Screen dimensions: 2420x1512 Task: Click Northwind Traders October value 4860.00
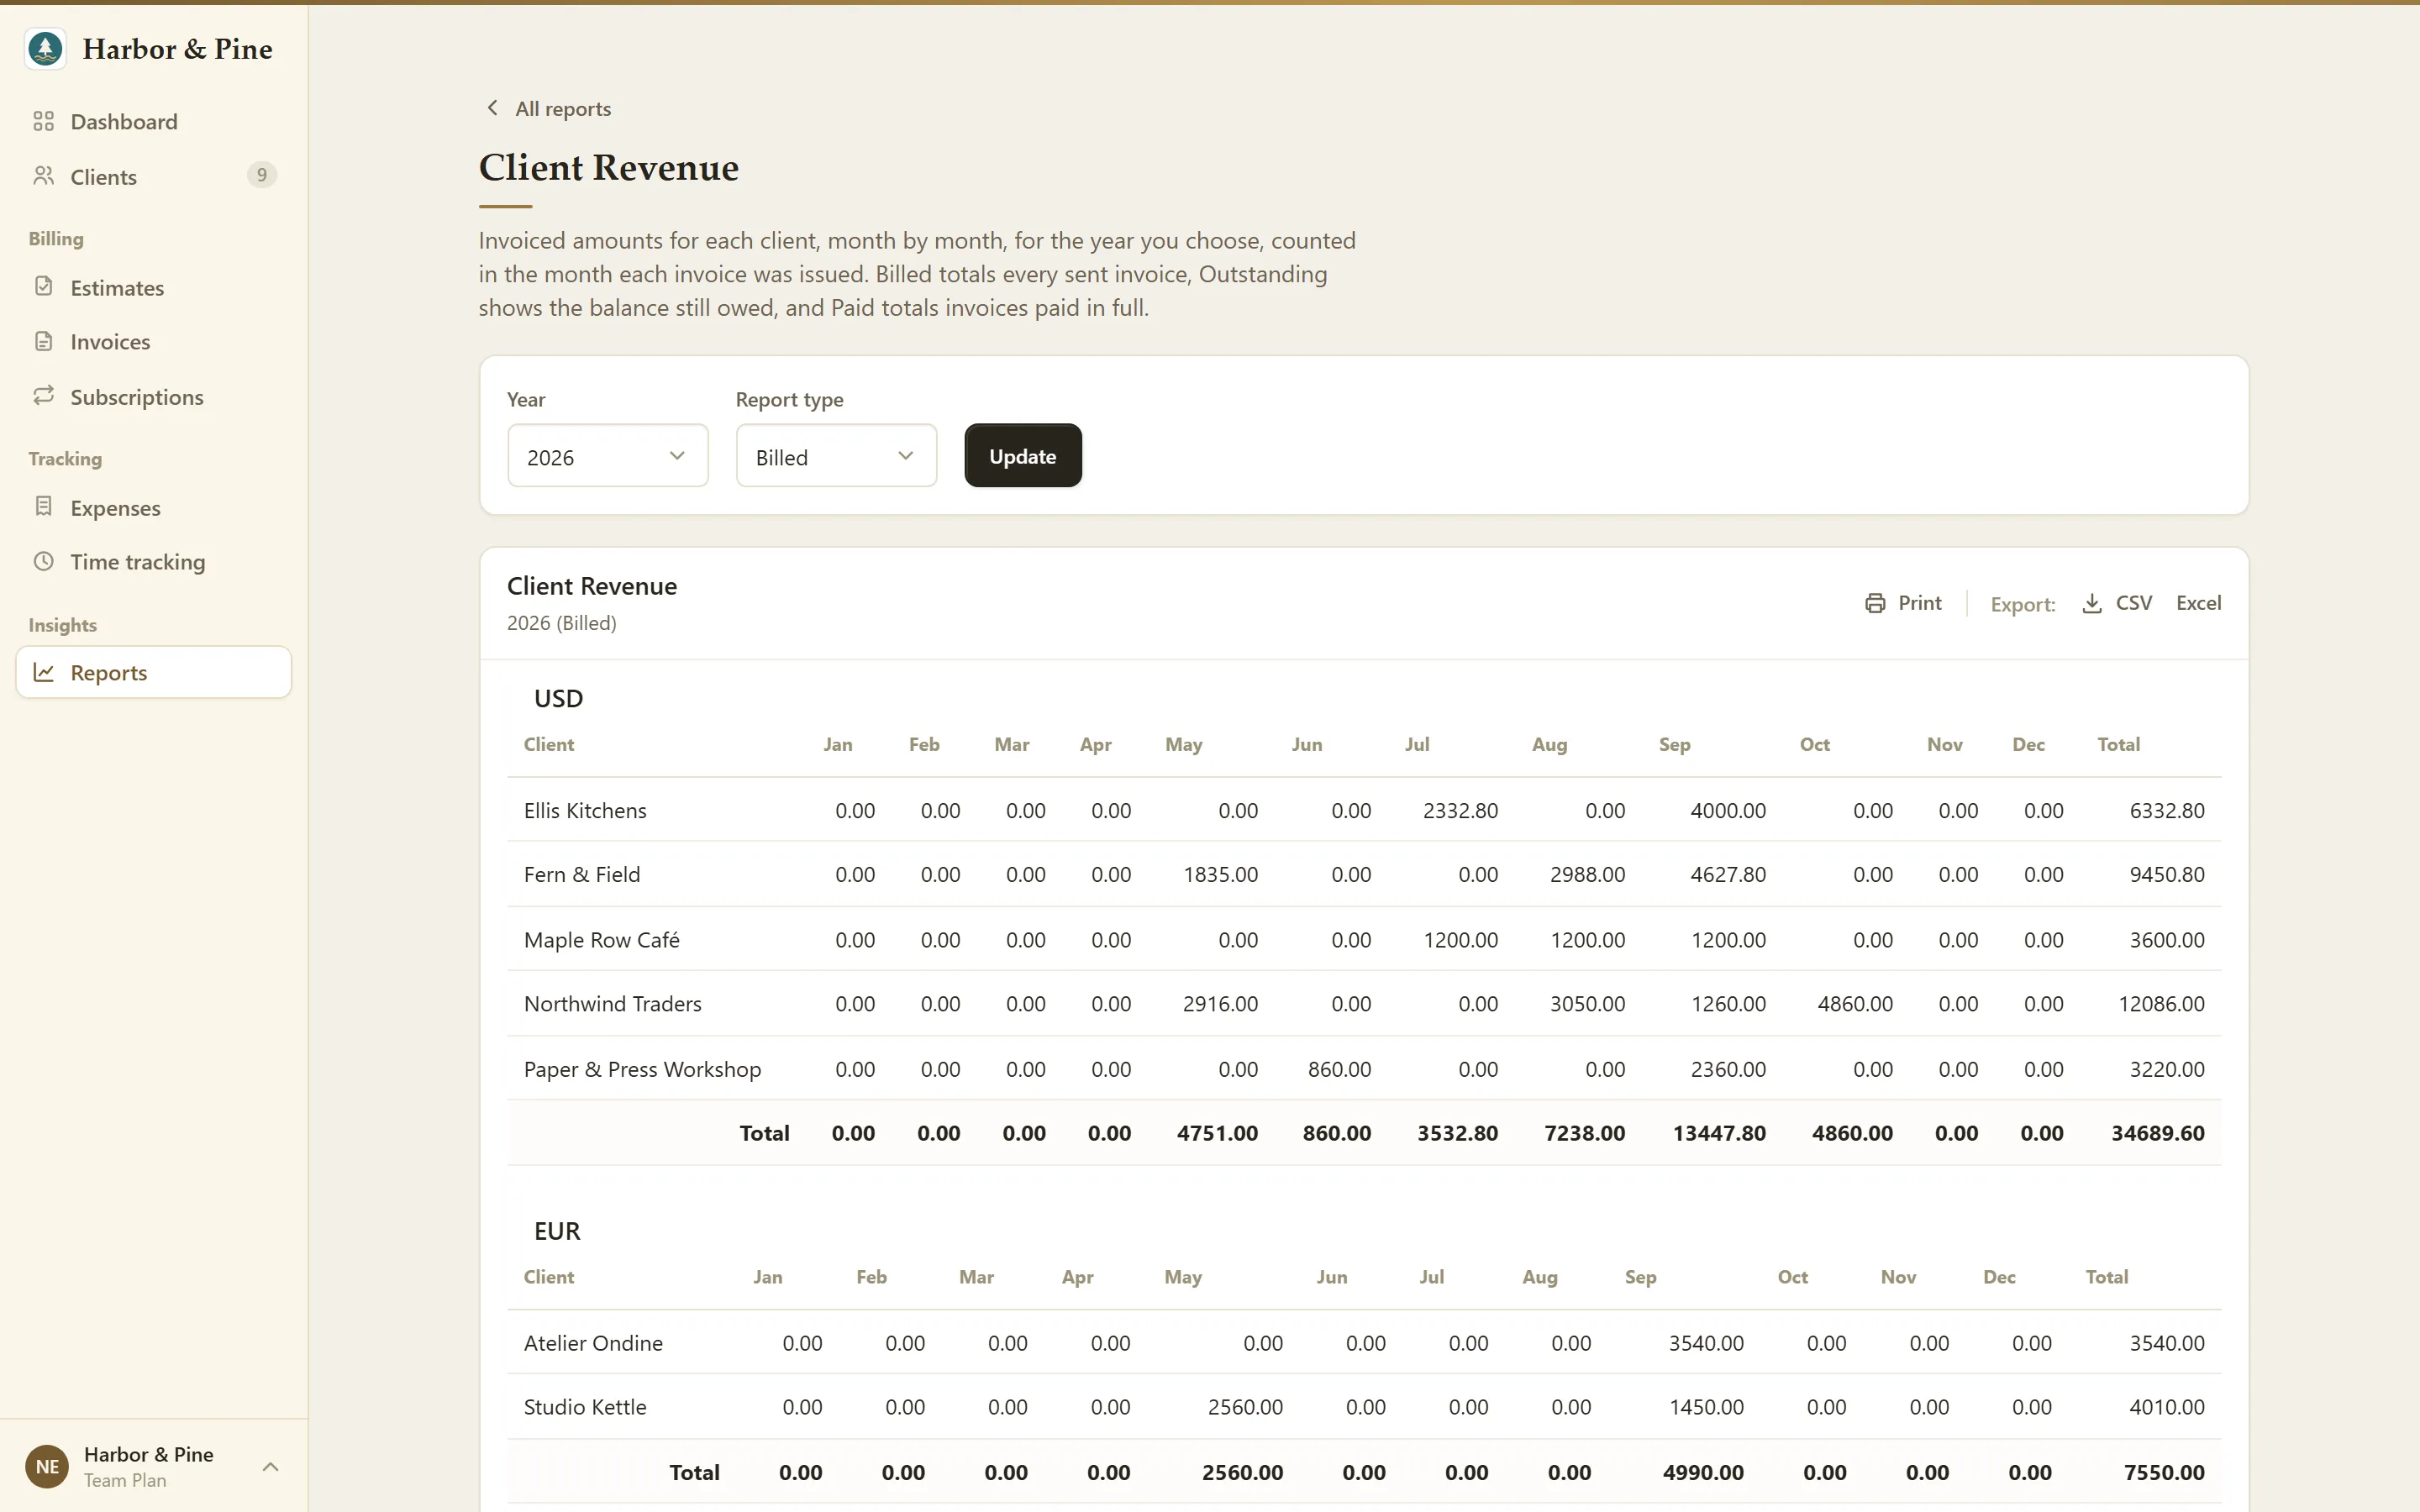tap(1855, 1003)
